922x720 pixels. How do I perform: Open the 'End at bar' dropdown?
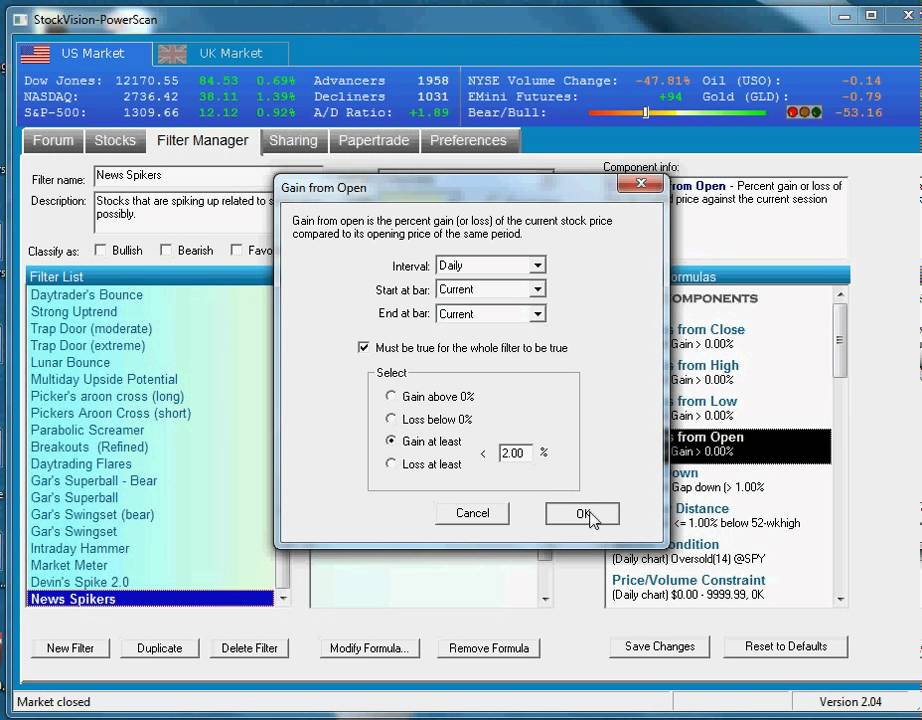coord(537,314)
